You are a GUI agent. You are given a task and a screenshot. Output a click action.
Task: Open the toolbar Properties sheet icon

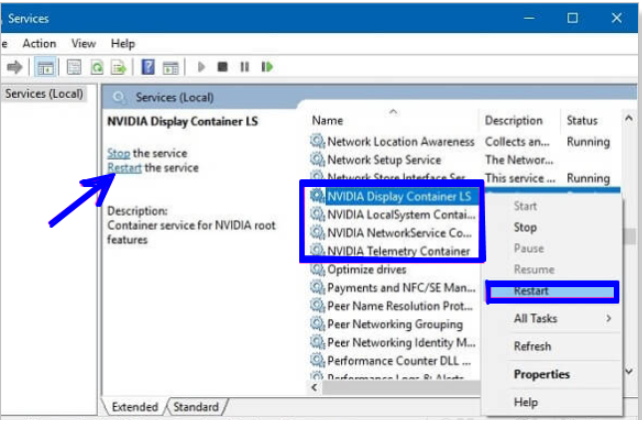tap(74, 67)
